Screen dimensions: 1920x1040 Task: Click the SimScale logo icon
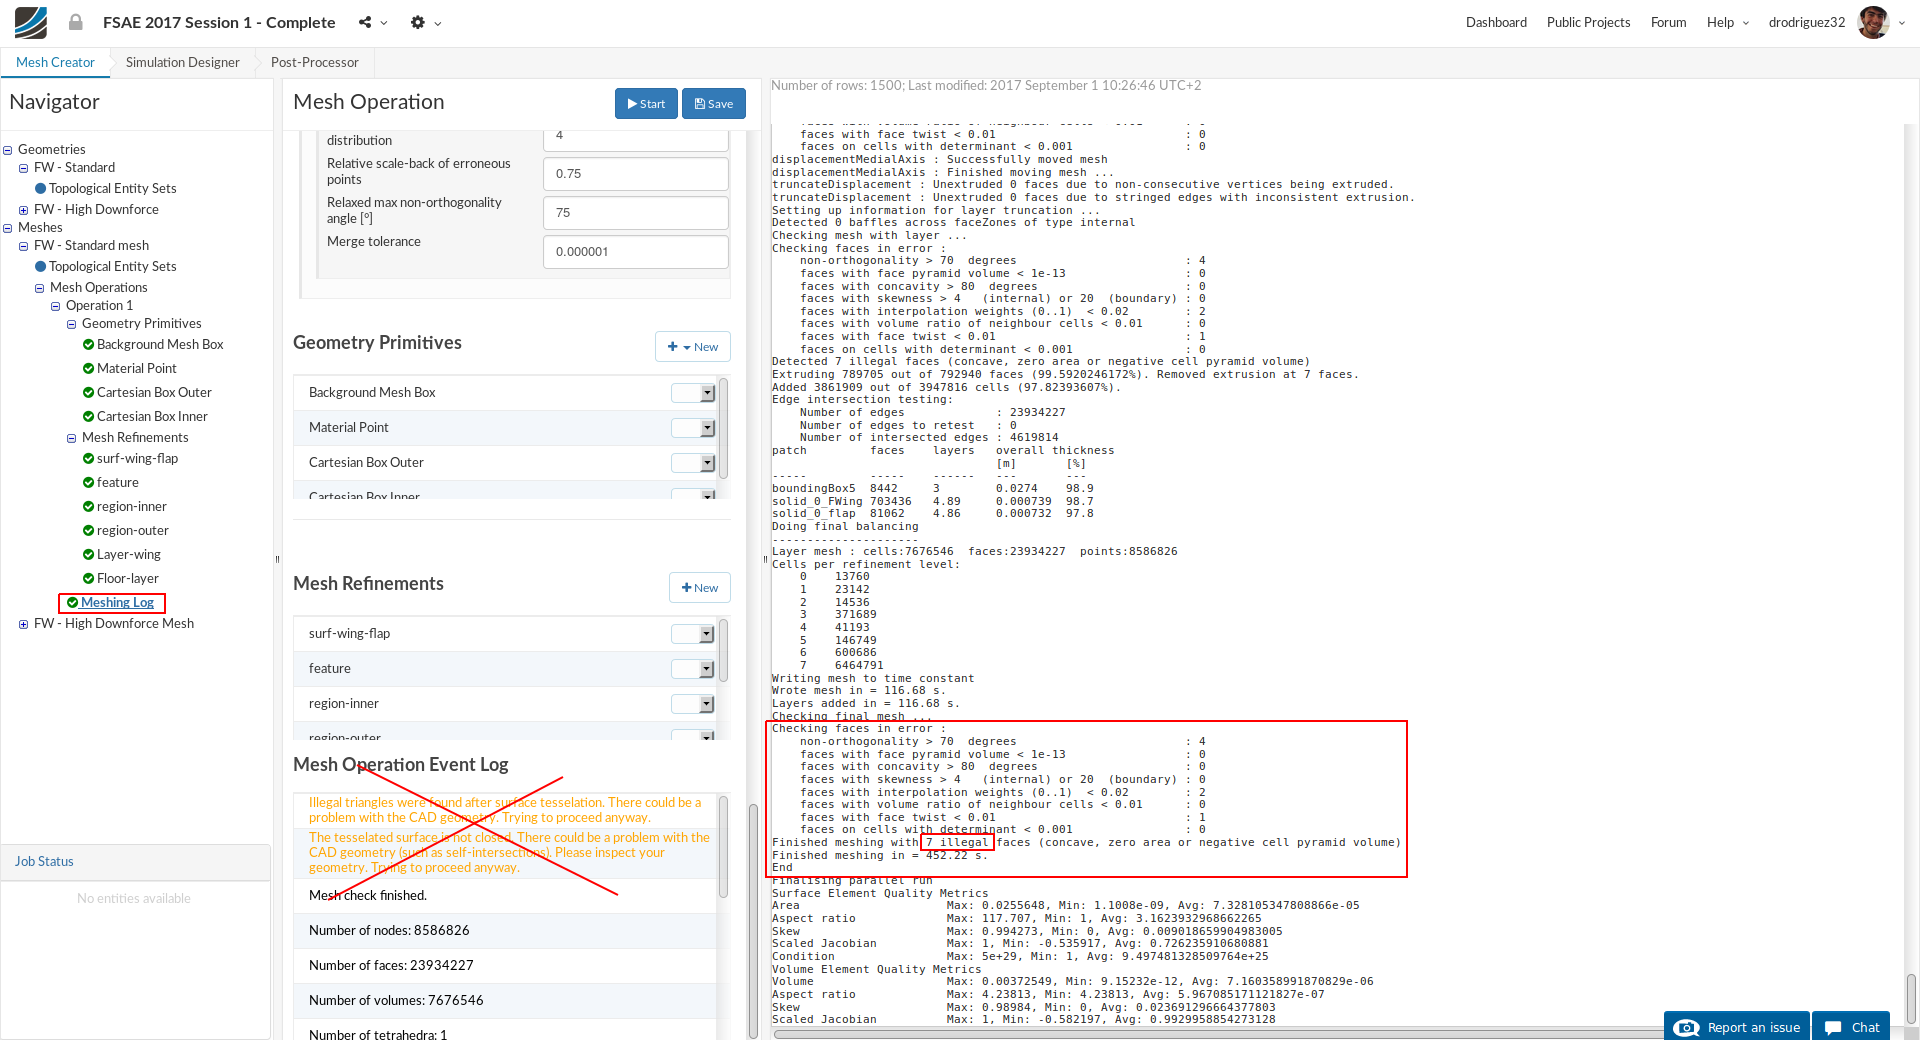[x=31, y=22]
